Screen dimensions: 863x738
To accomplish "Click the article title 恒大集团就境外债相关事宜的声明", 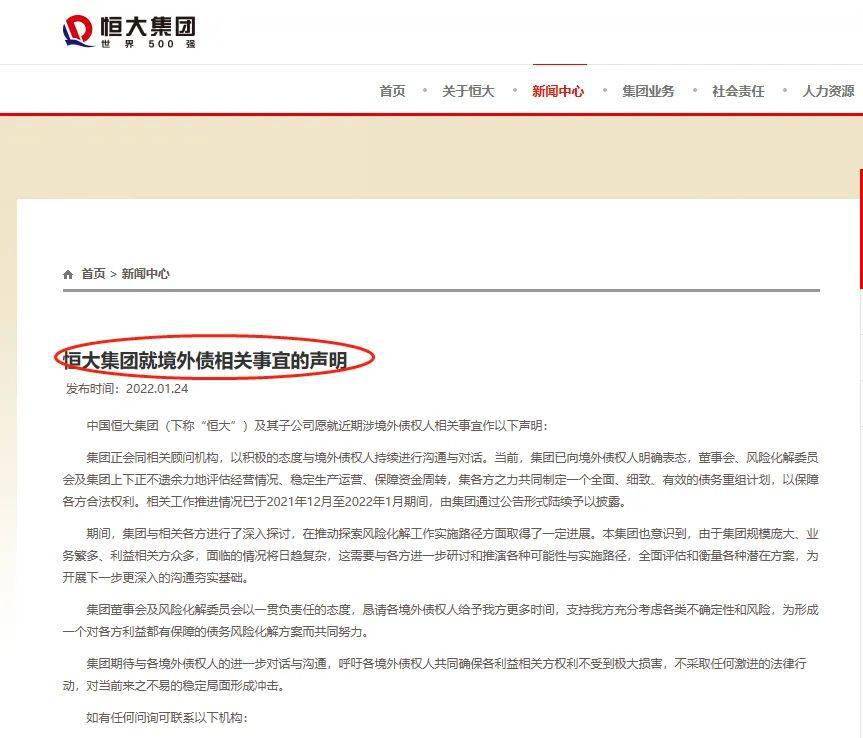I will click(x=205, y=360).
